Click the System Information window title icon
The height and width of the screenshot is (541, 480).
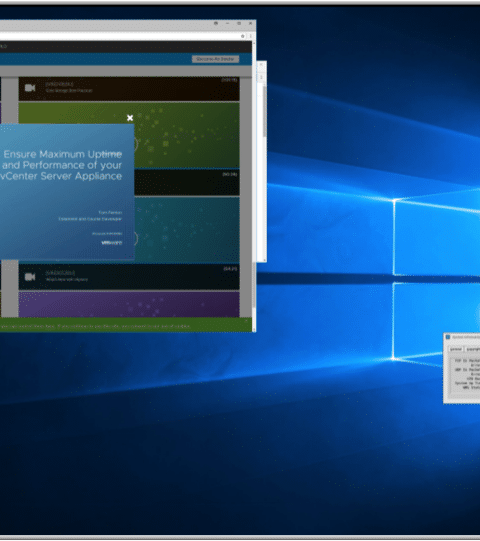click(x=448, y=337)
